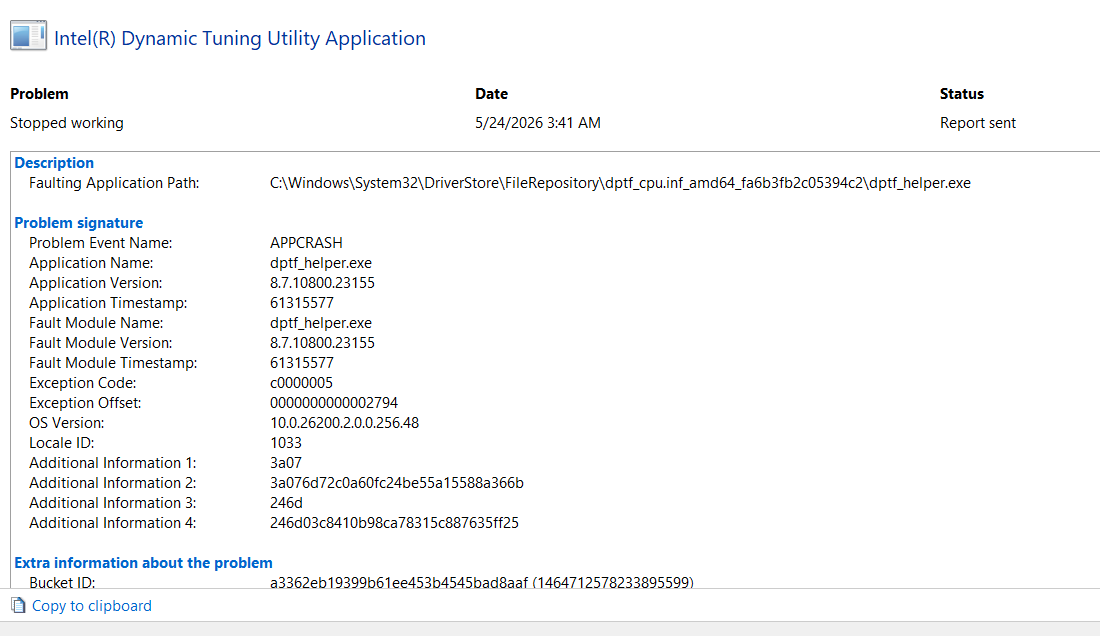Select Application Timestamp value 61315577
This screenshot has height=636, width=1100.
(302, 303)
